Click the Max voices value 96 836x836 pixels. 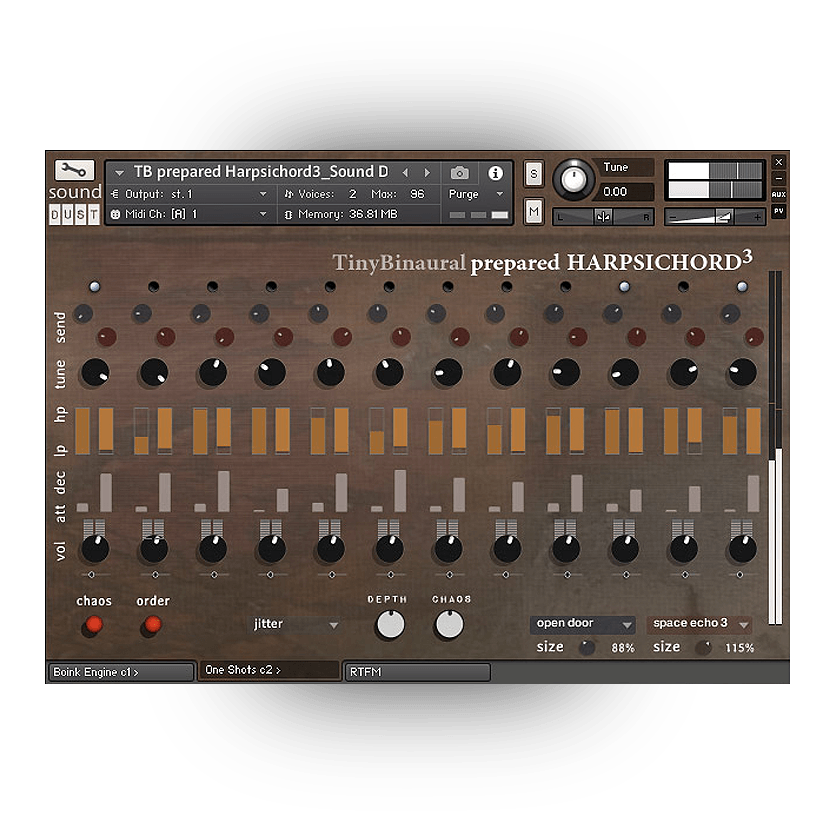417,194
